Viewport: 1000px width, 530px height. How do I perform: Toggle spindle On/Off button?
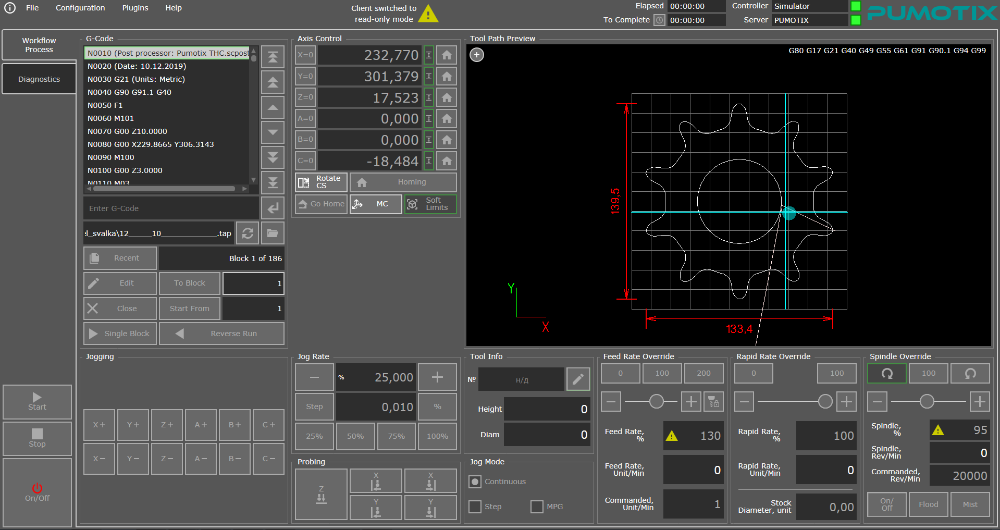point(886,504)
